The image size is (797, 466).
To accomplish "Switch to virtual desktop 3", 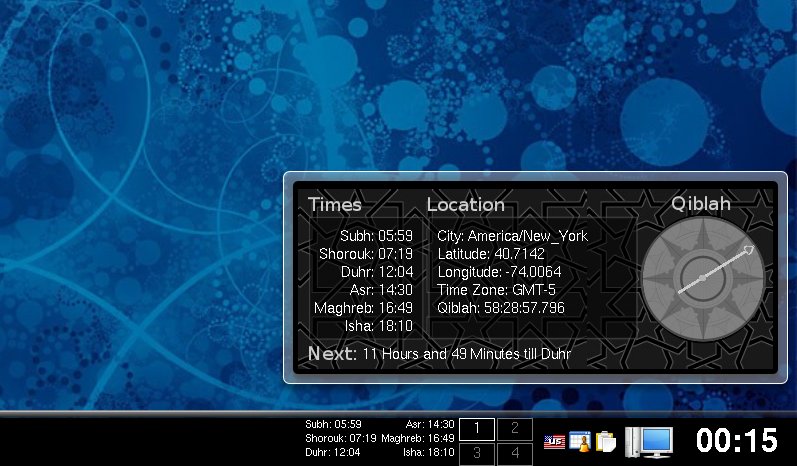I will [477, 453].
